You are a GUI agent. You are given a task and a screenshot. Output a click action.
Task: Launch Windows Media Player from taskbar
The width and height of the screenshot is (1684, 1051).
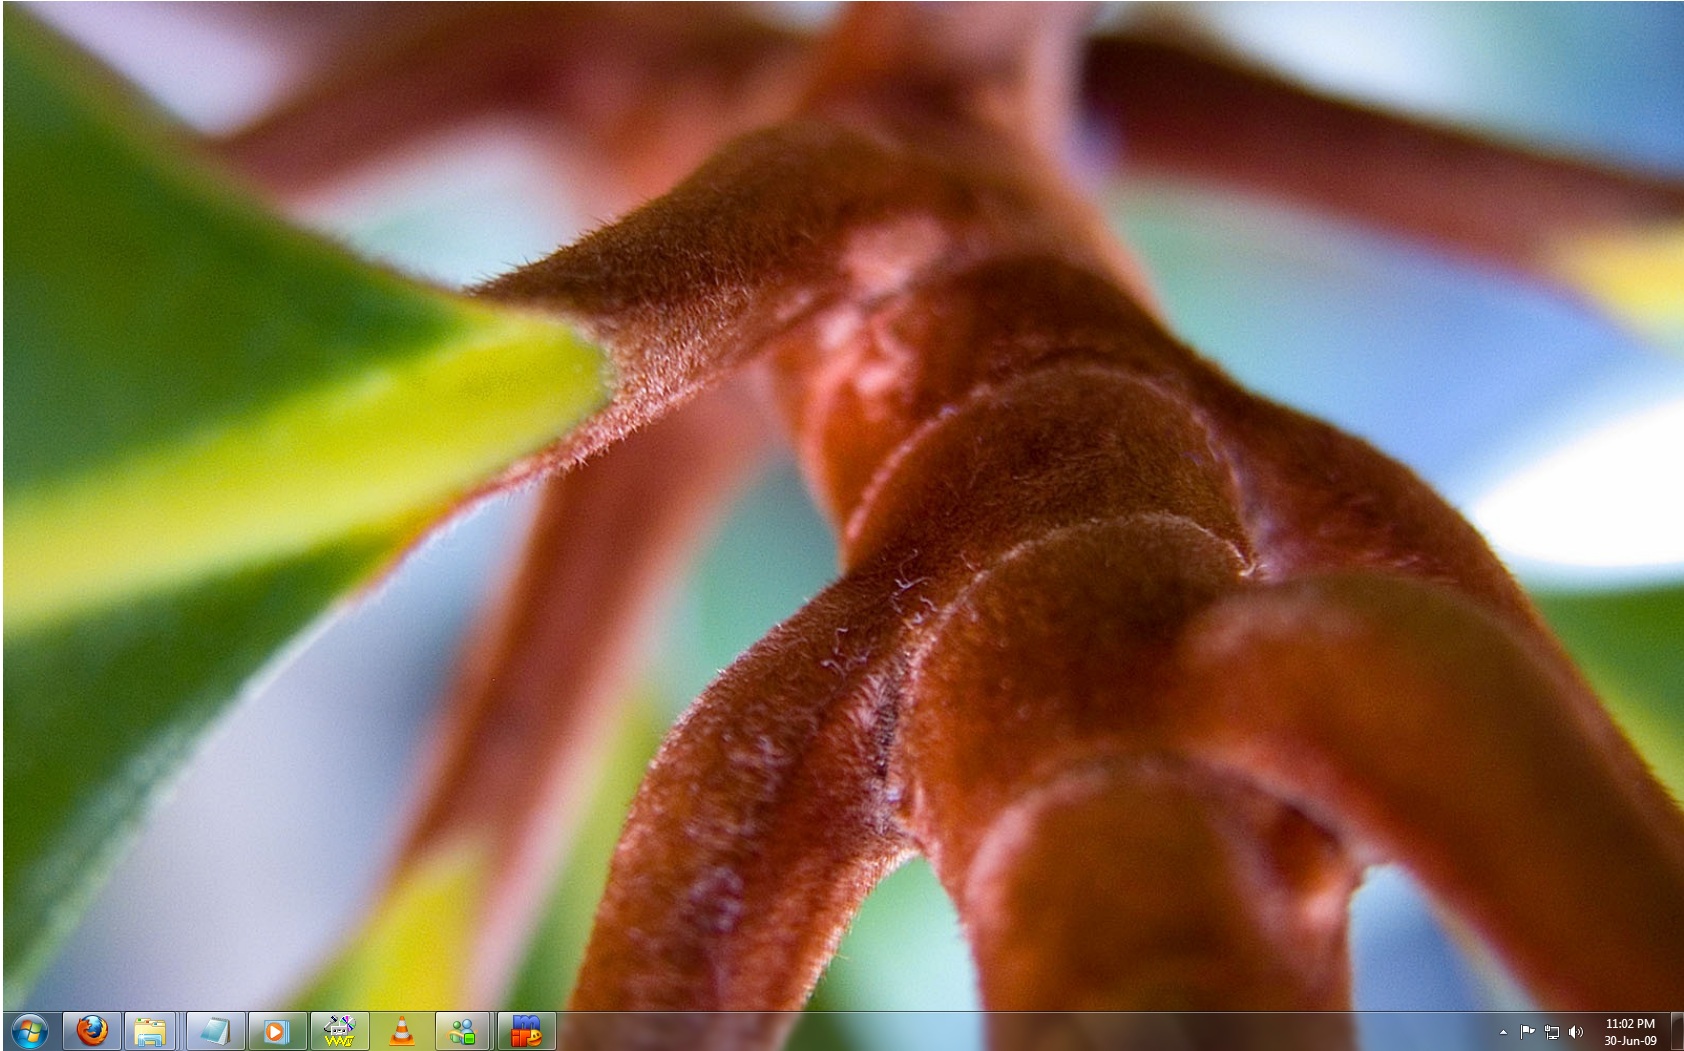(x=277, y=1031)
